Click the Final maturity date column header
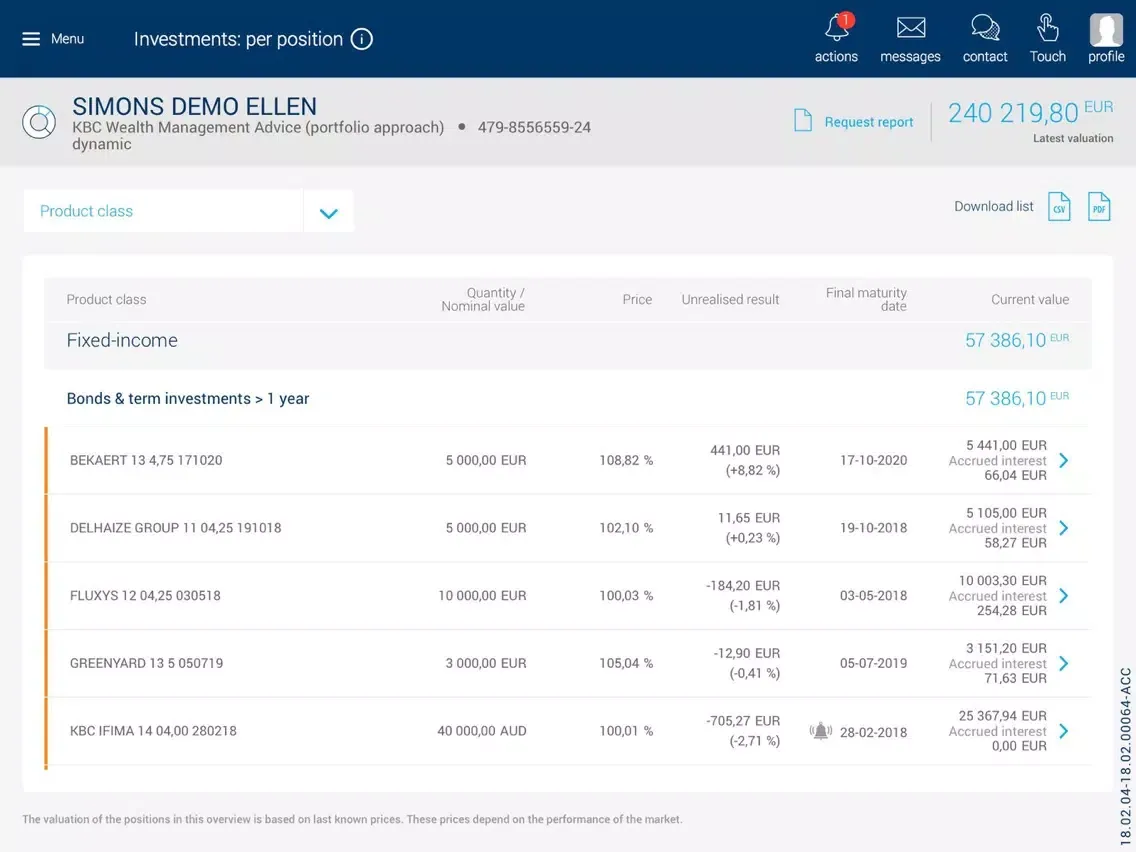This screenshot has height=852, width=1136. pos(866,299)
